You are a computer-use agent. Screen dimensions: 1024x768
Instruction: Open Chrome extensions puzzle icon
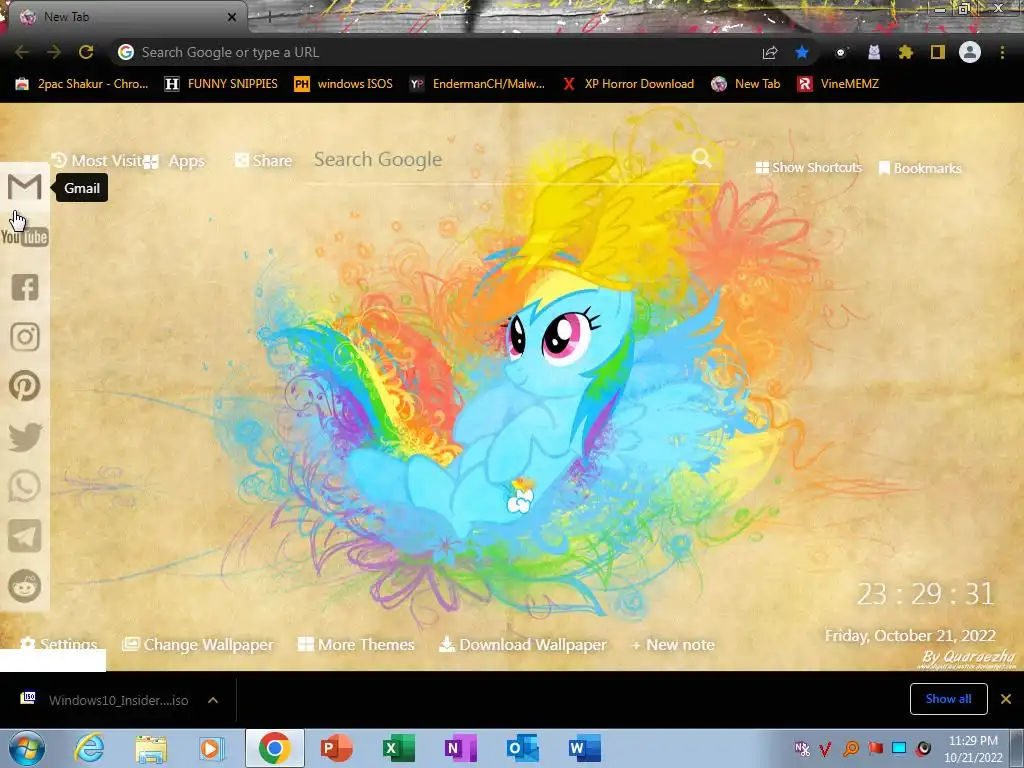coord(905,52)
